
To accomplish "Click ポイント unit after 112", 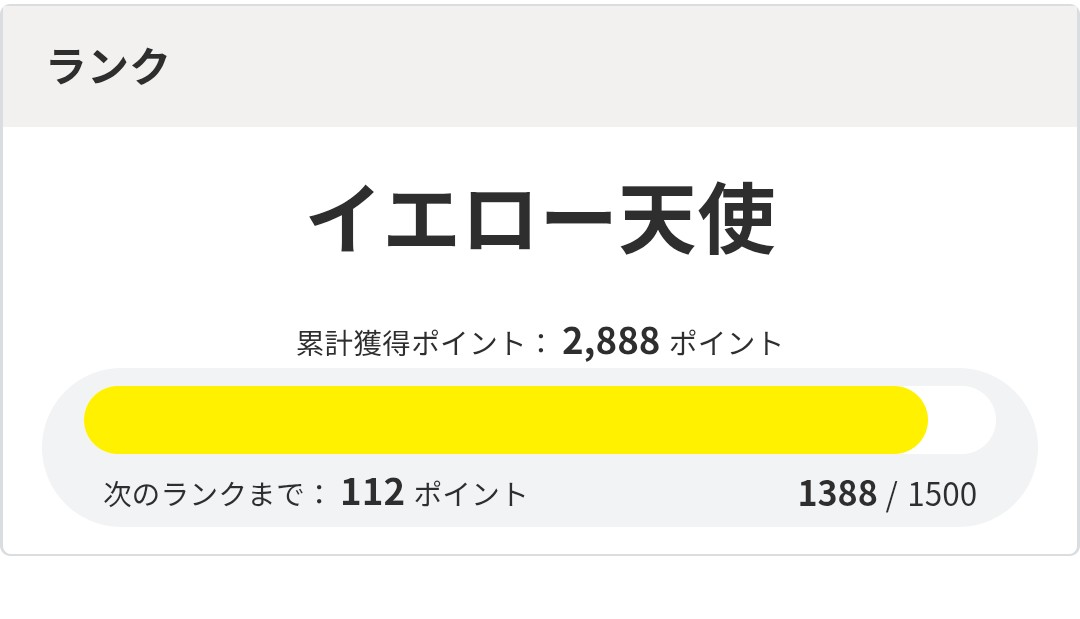I will coord(470,494).
